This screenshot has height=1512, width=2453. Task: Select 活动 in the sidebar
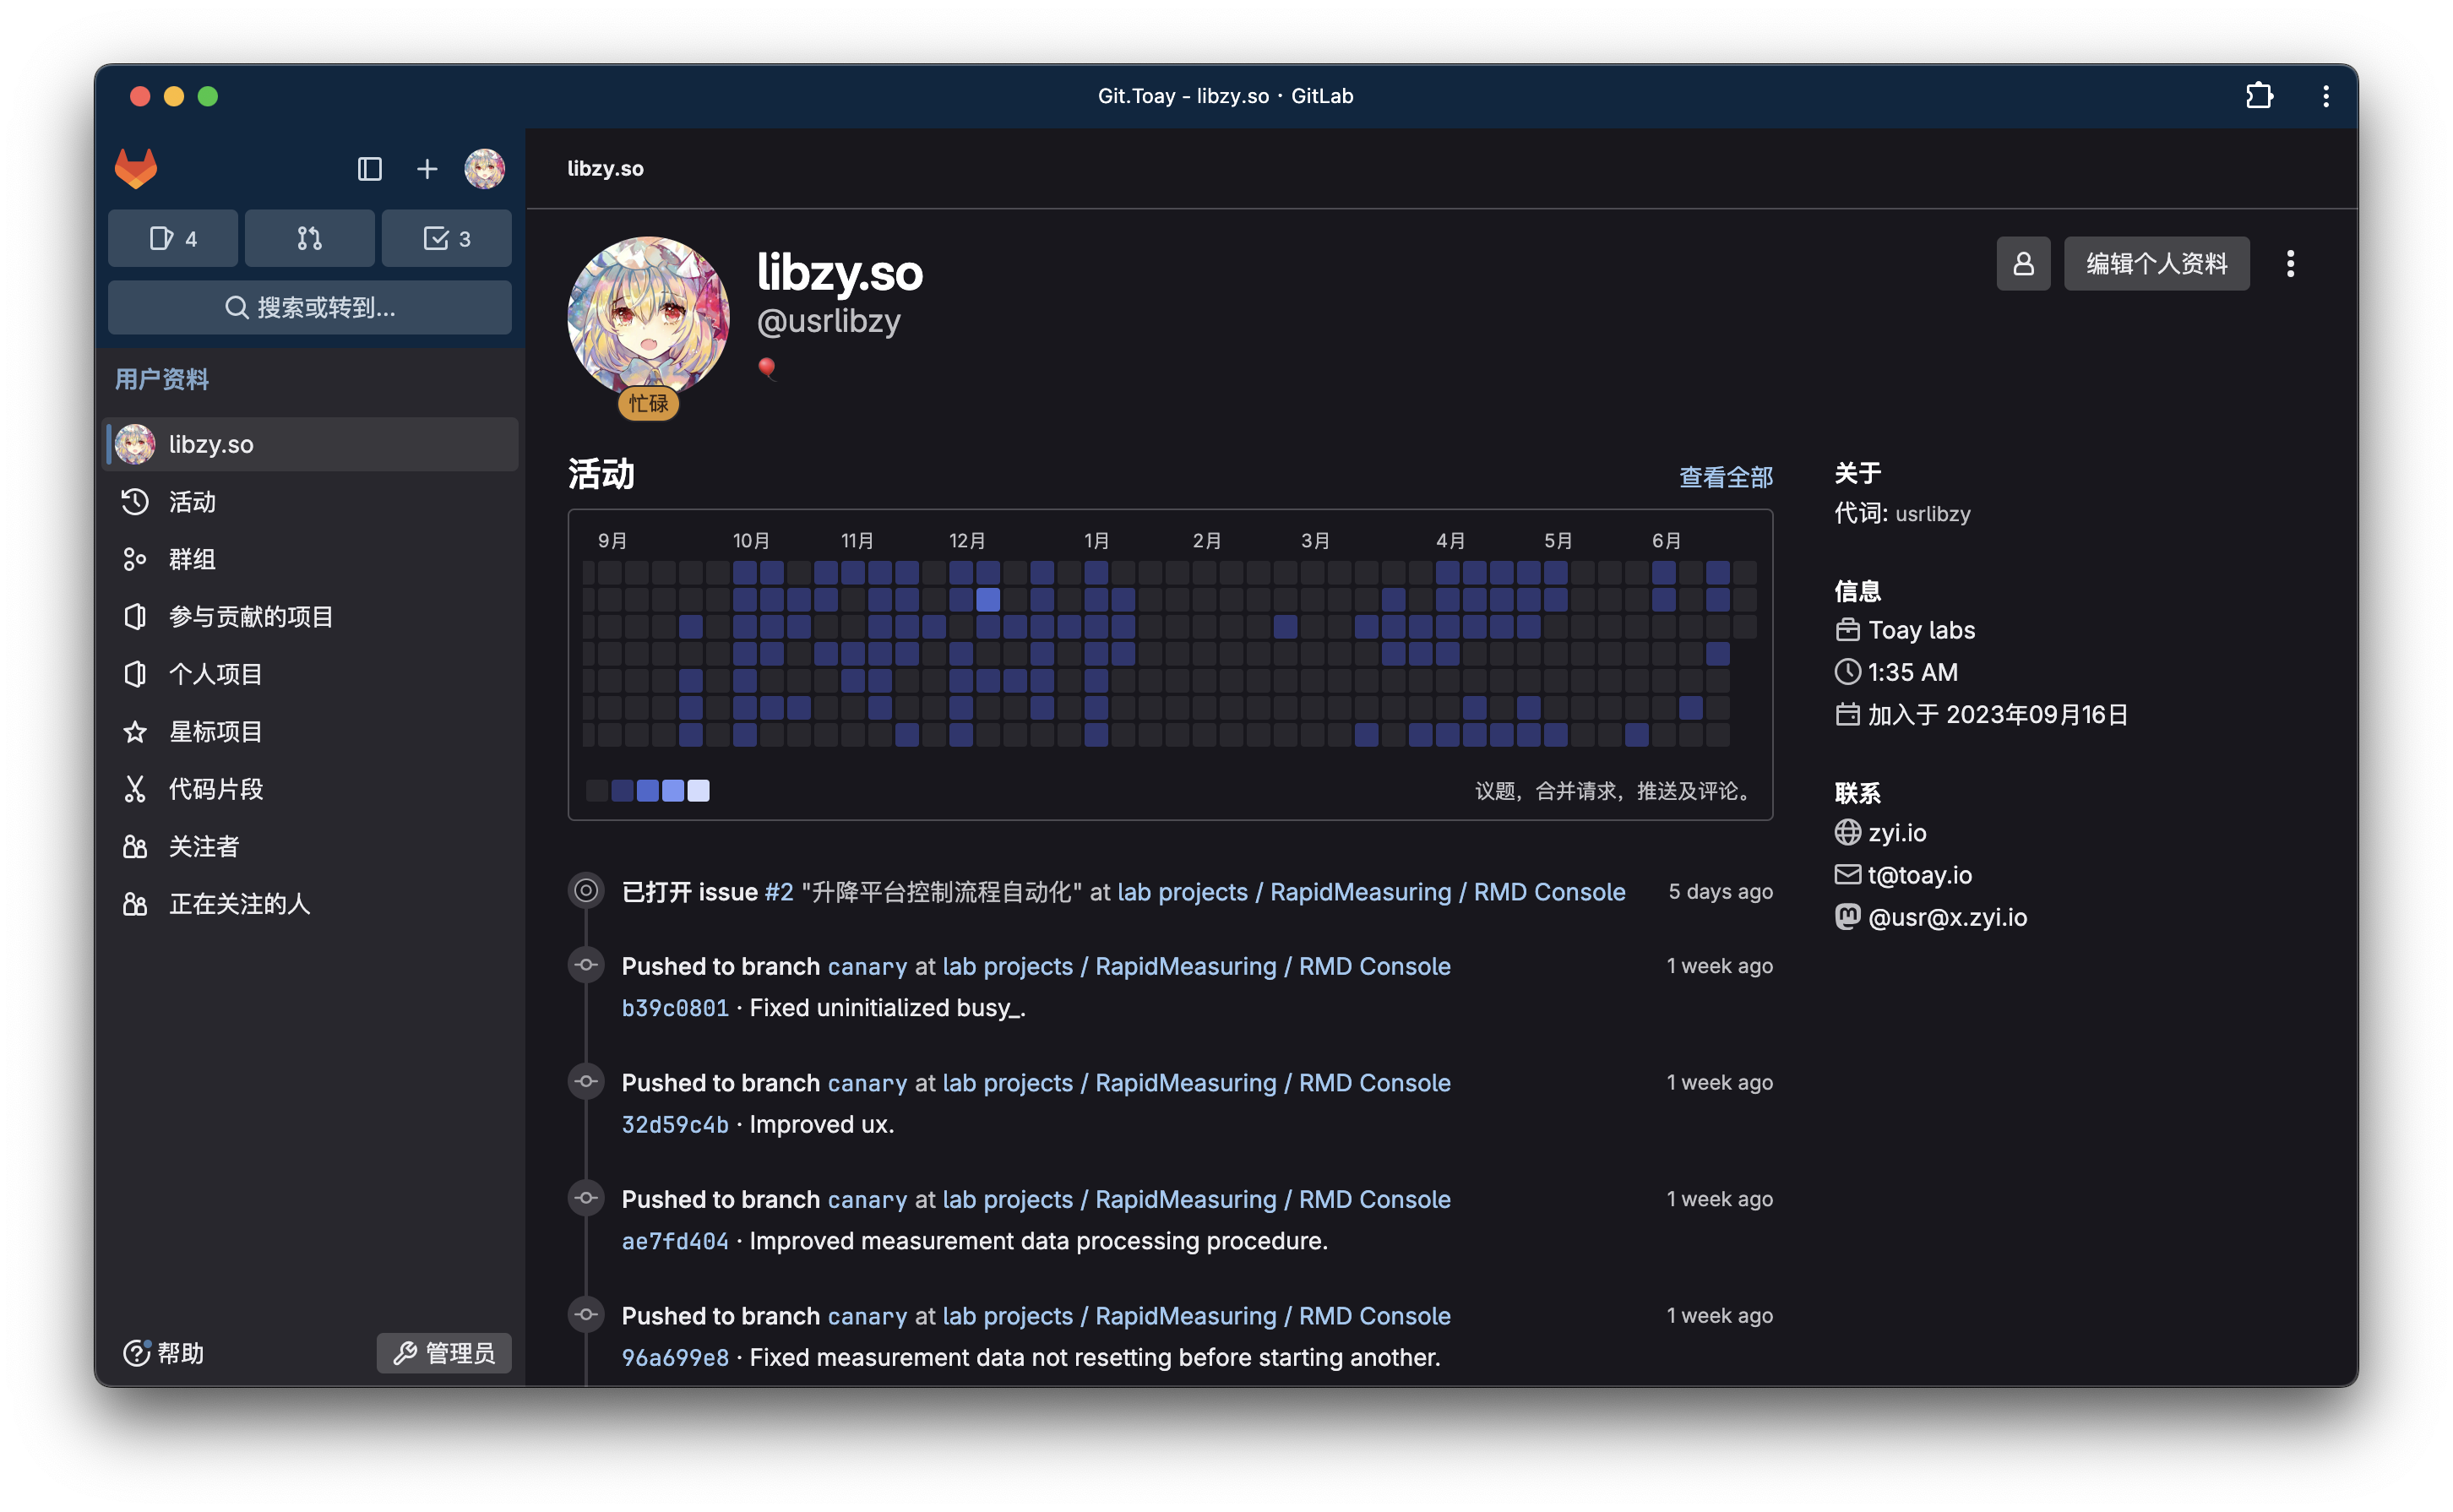(192, 502)
